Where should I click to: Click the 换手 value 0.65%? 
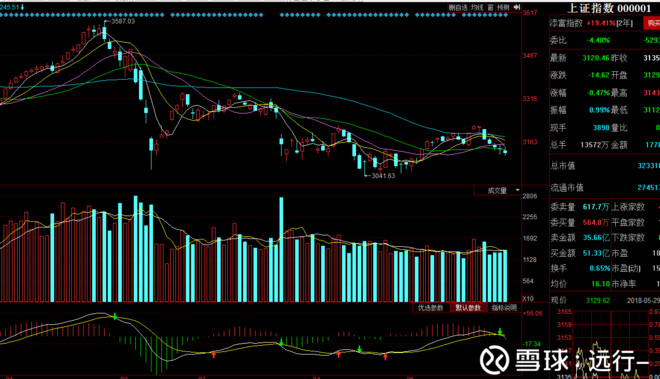pyautogui.click(x=599, y=268)
